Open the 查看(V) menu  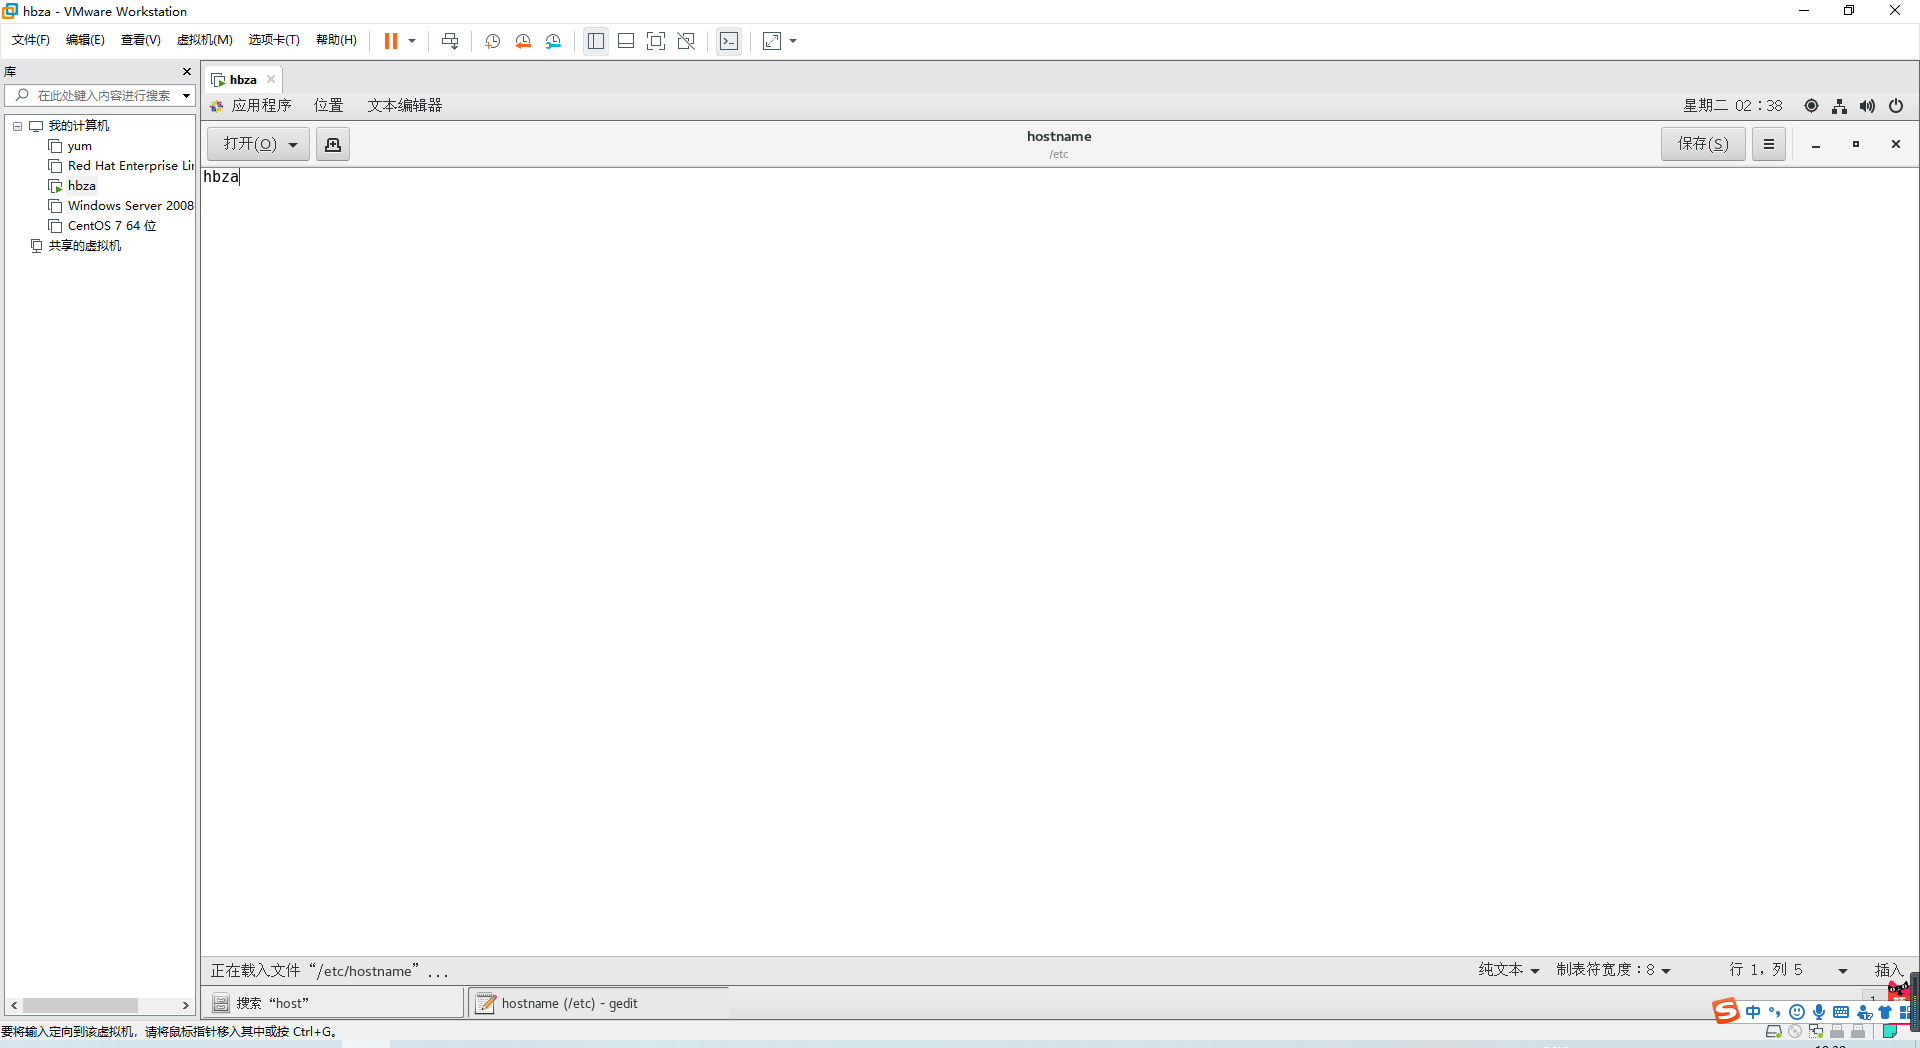pyautogui.click(x=141, y=40)
